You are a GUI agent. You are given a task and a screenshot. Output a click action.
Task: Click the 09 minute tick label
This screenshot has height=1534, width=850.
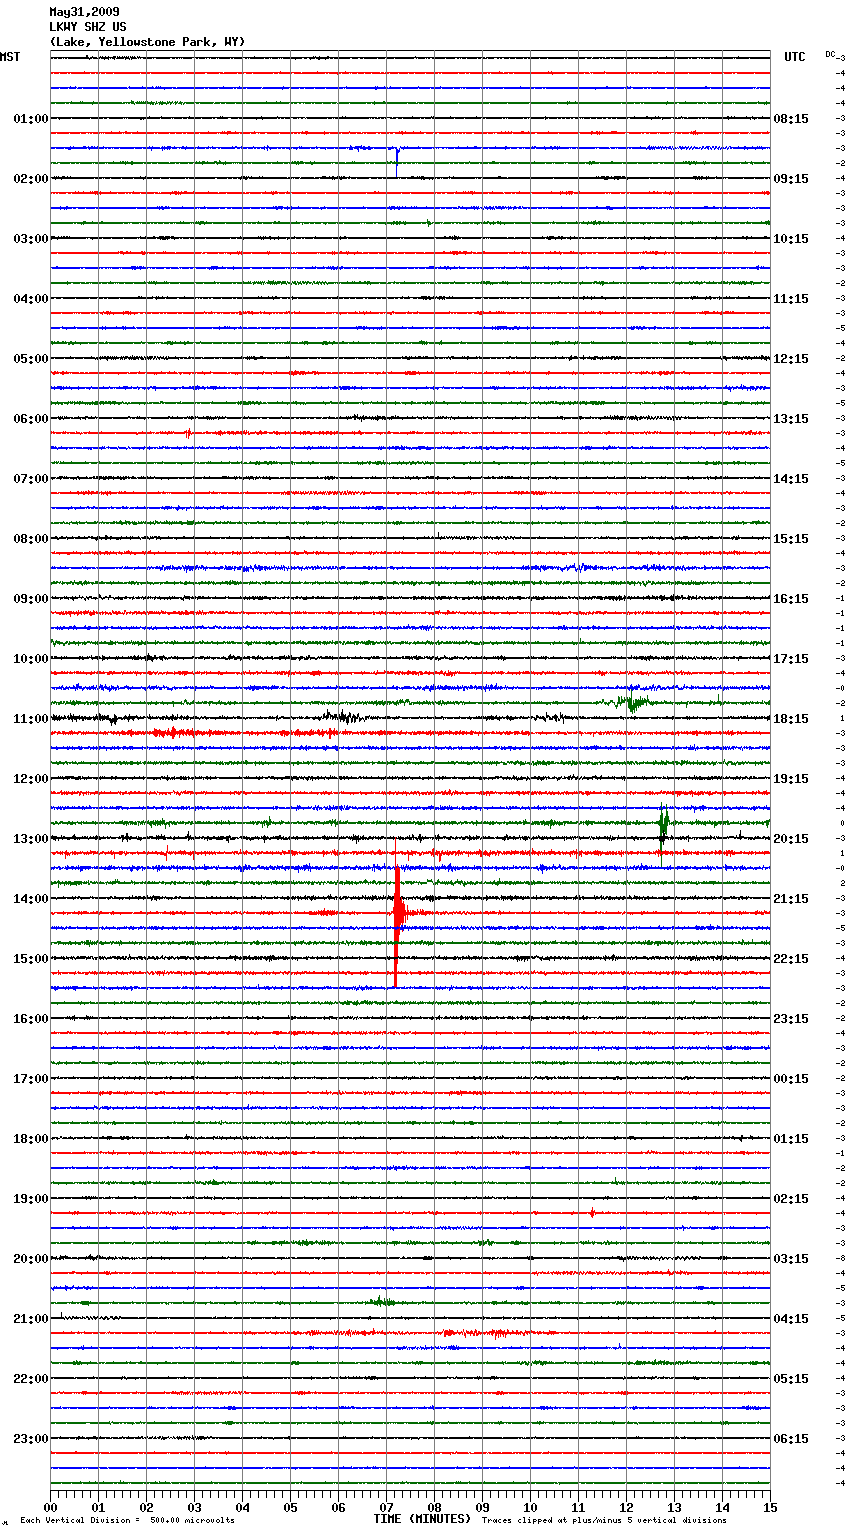pyautogui.click(x=482, y=1507)
